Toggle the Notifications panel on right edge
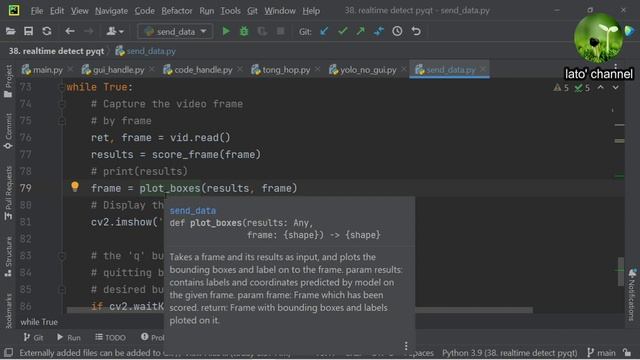 632,294
